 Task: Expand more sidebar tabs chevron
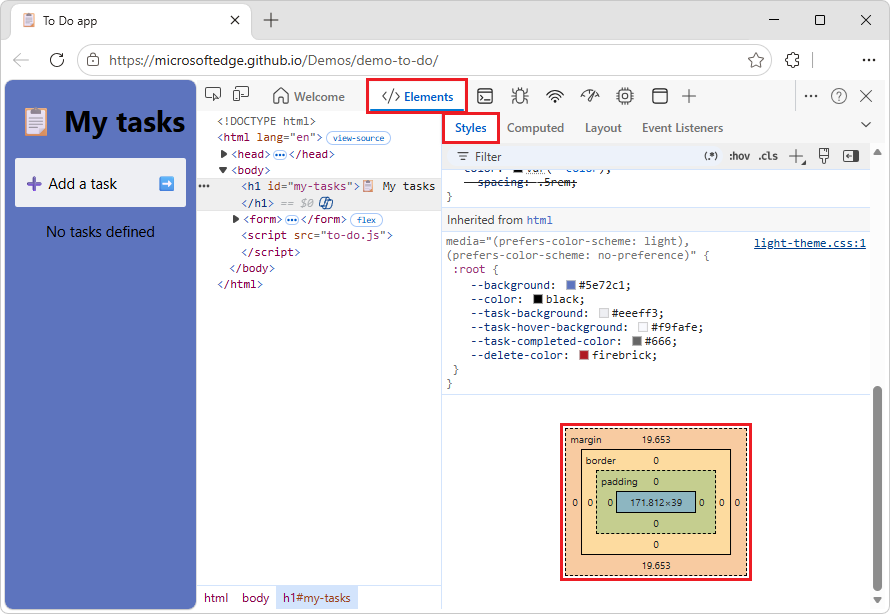tap(866, 125)
